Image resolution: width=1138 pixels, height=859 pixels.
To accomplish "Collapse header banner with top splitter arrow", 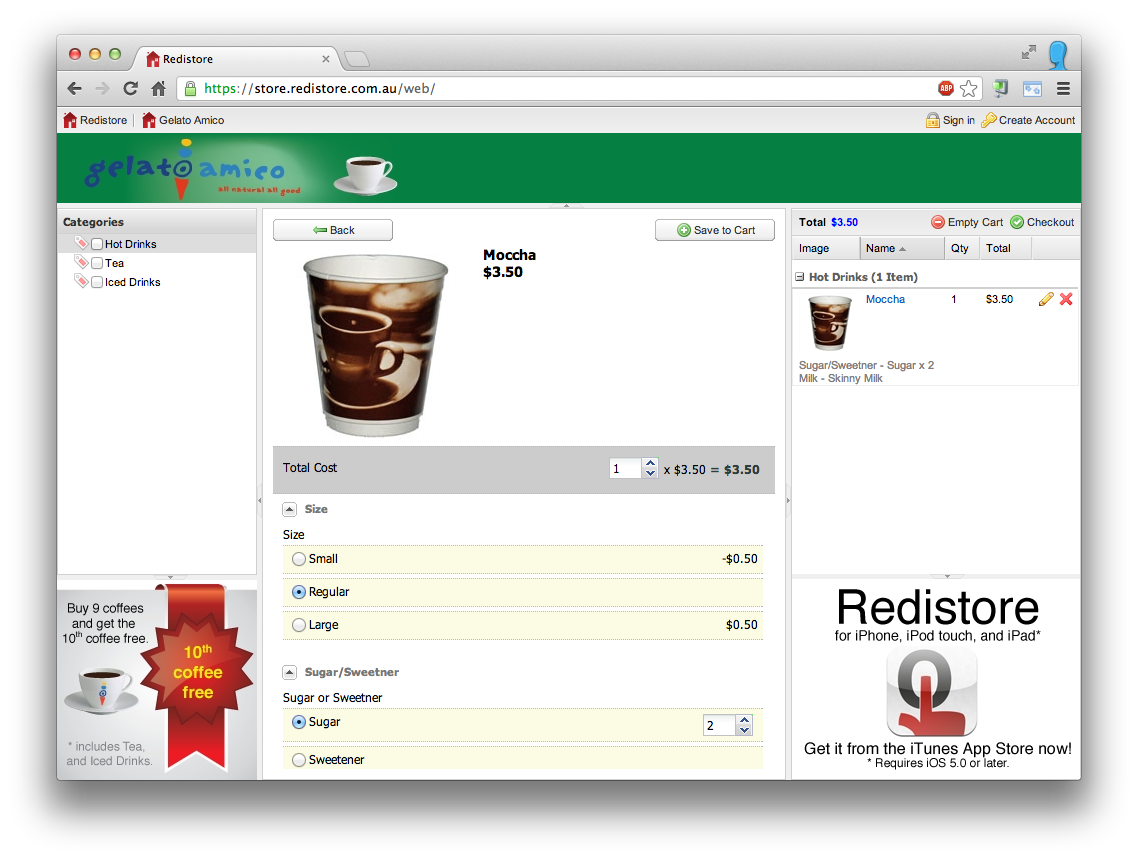I will pos(566,206).
